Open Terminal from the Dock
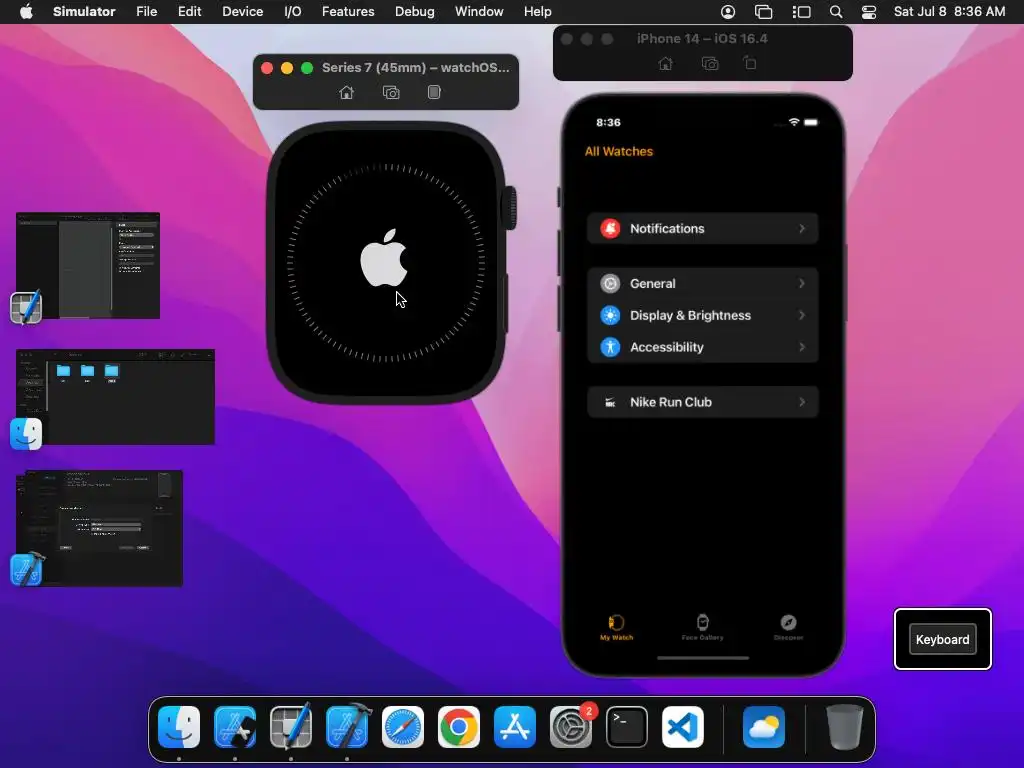Viewport: 1024px width, 768px height. [627, 727]
